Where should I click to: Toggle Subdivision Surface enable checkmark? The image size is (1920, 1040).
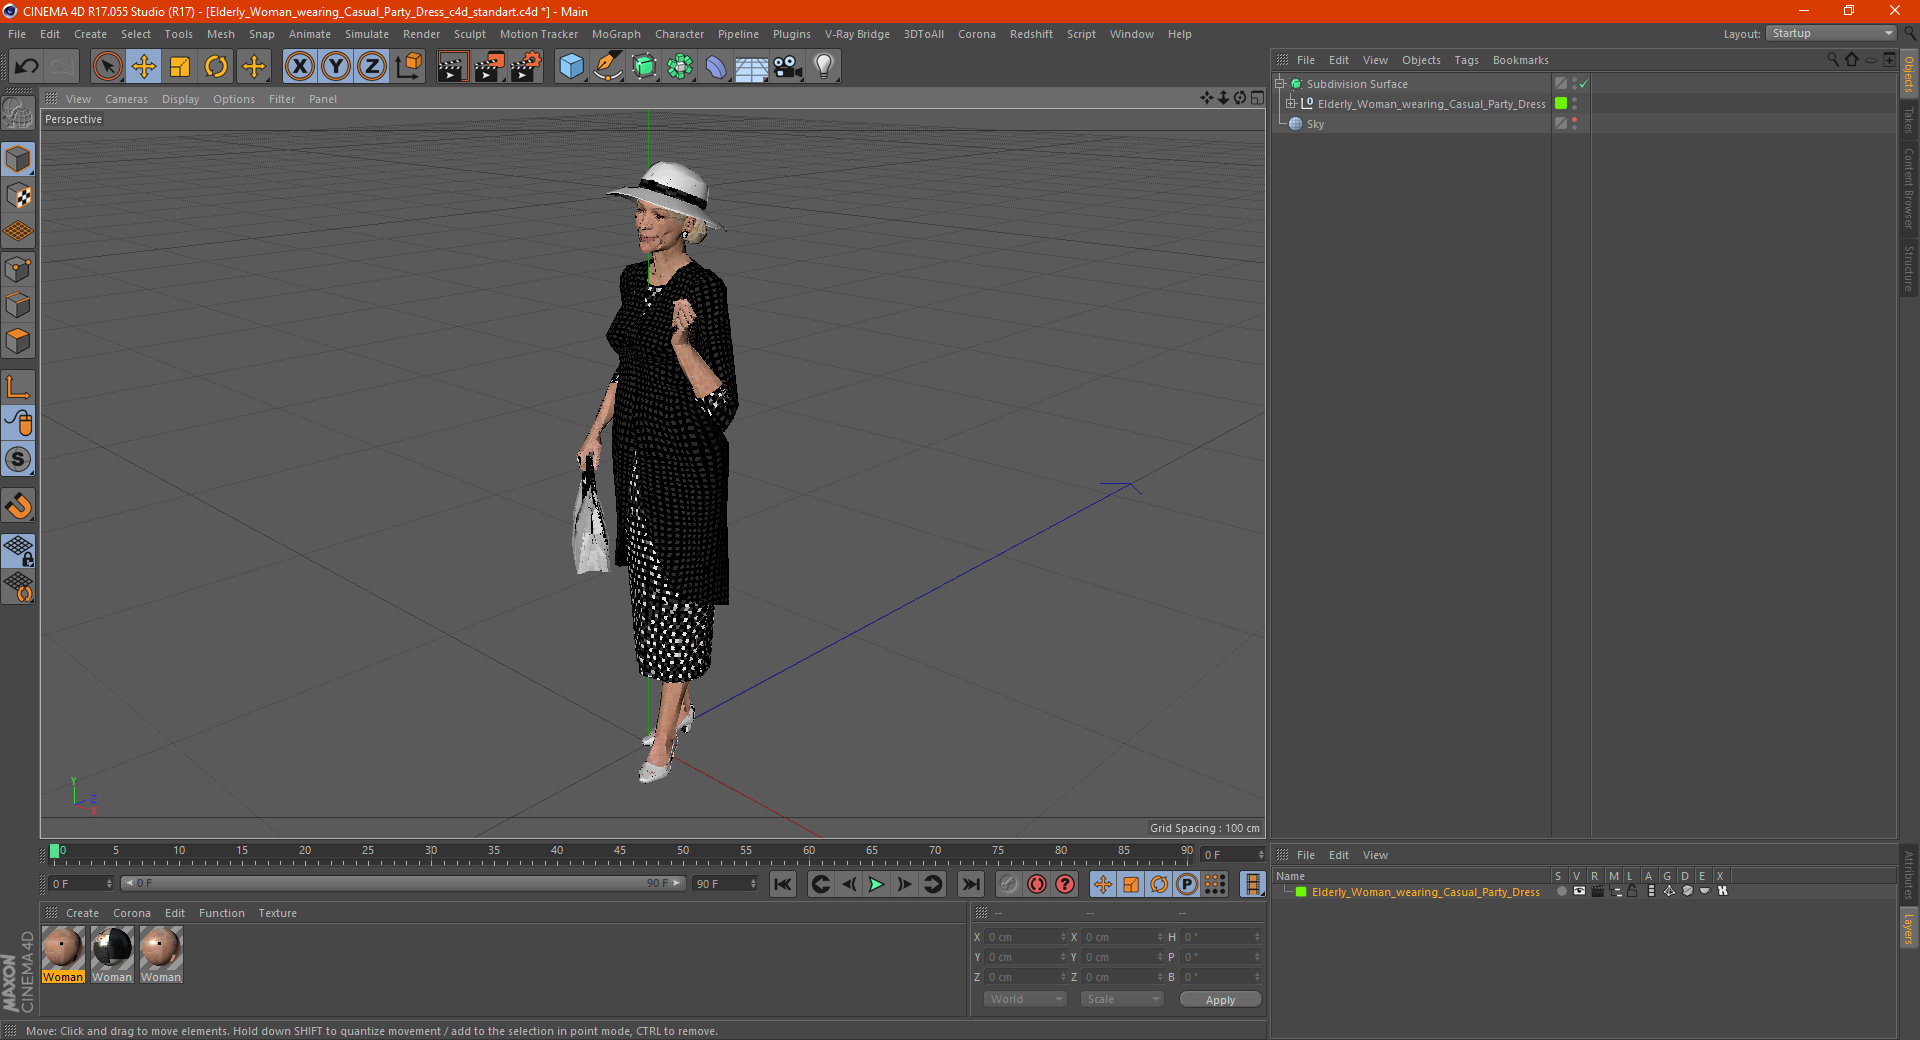tap(1583, 85)
